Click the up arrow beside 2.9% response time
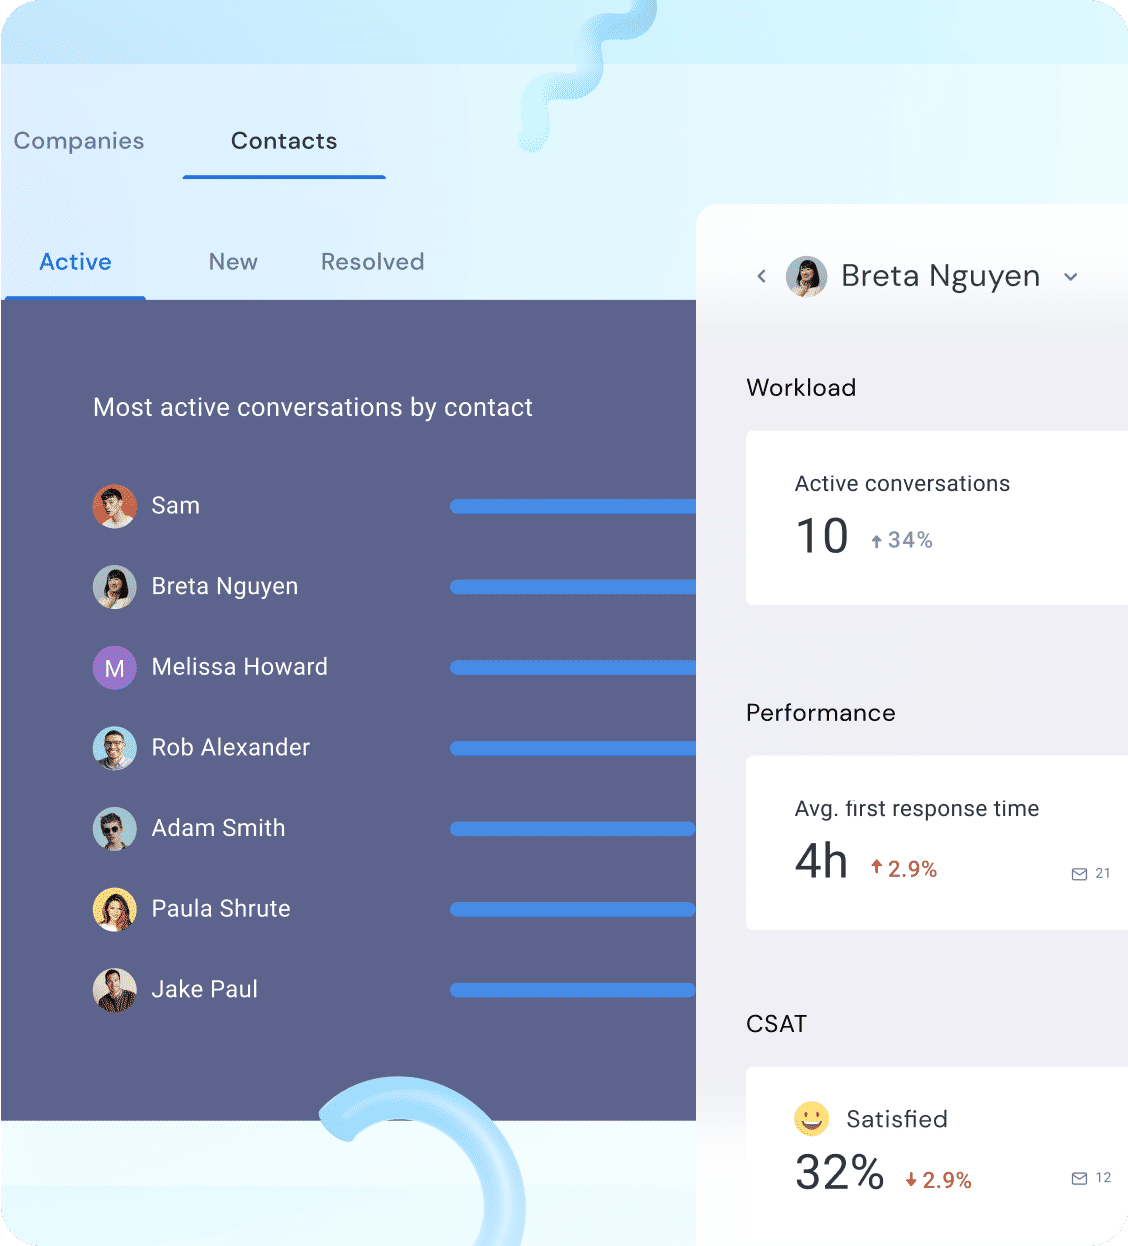Screen dimensions: 1128x1246 point(876,867)
